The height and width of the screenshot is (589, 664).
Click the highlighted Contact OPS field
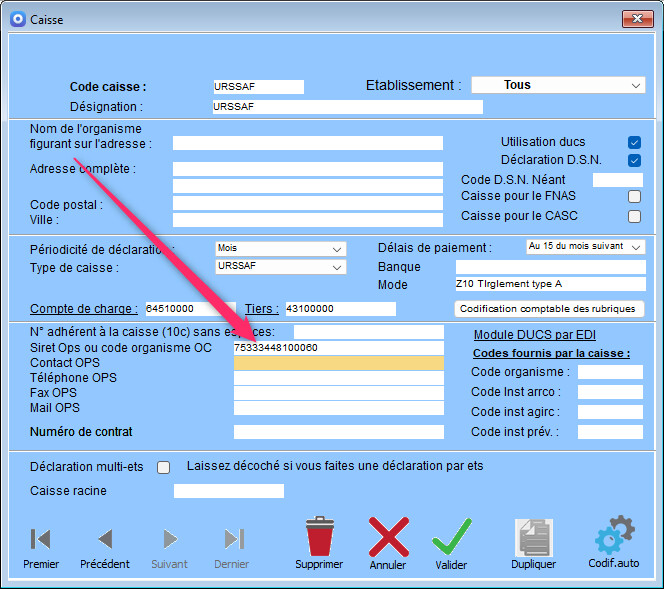[338, 363]
